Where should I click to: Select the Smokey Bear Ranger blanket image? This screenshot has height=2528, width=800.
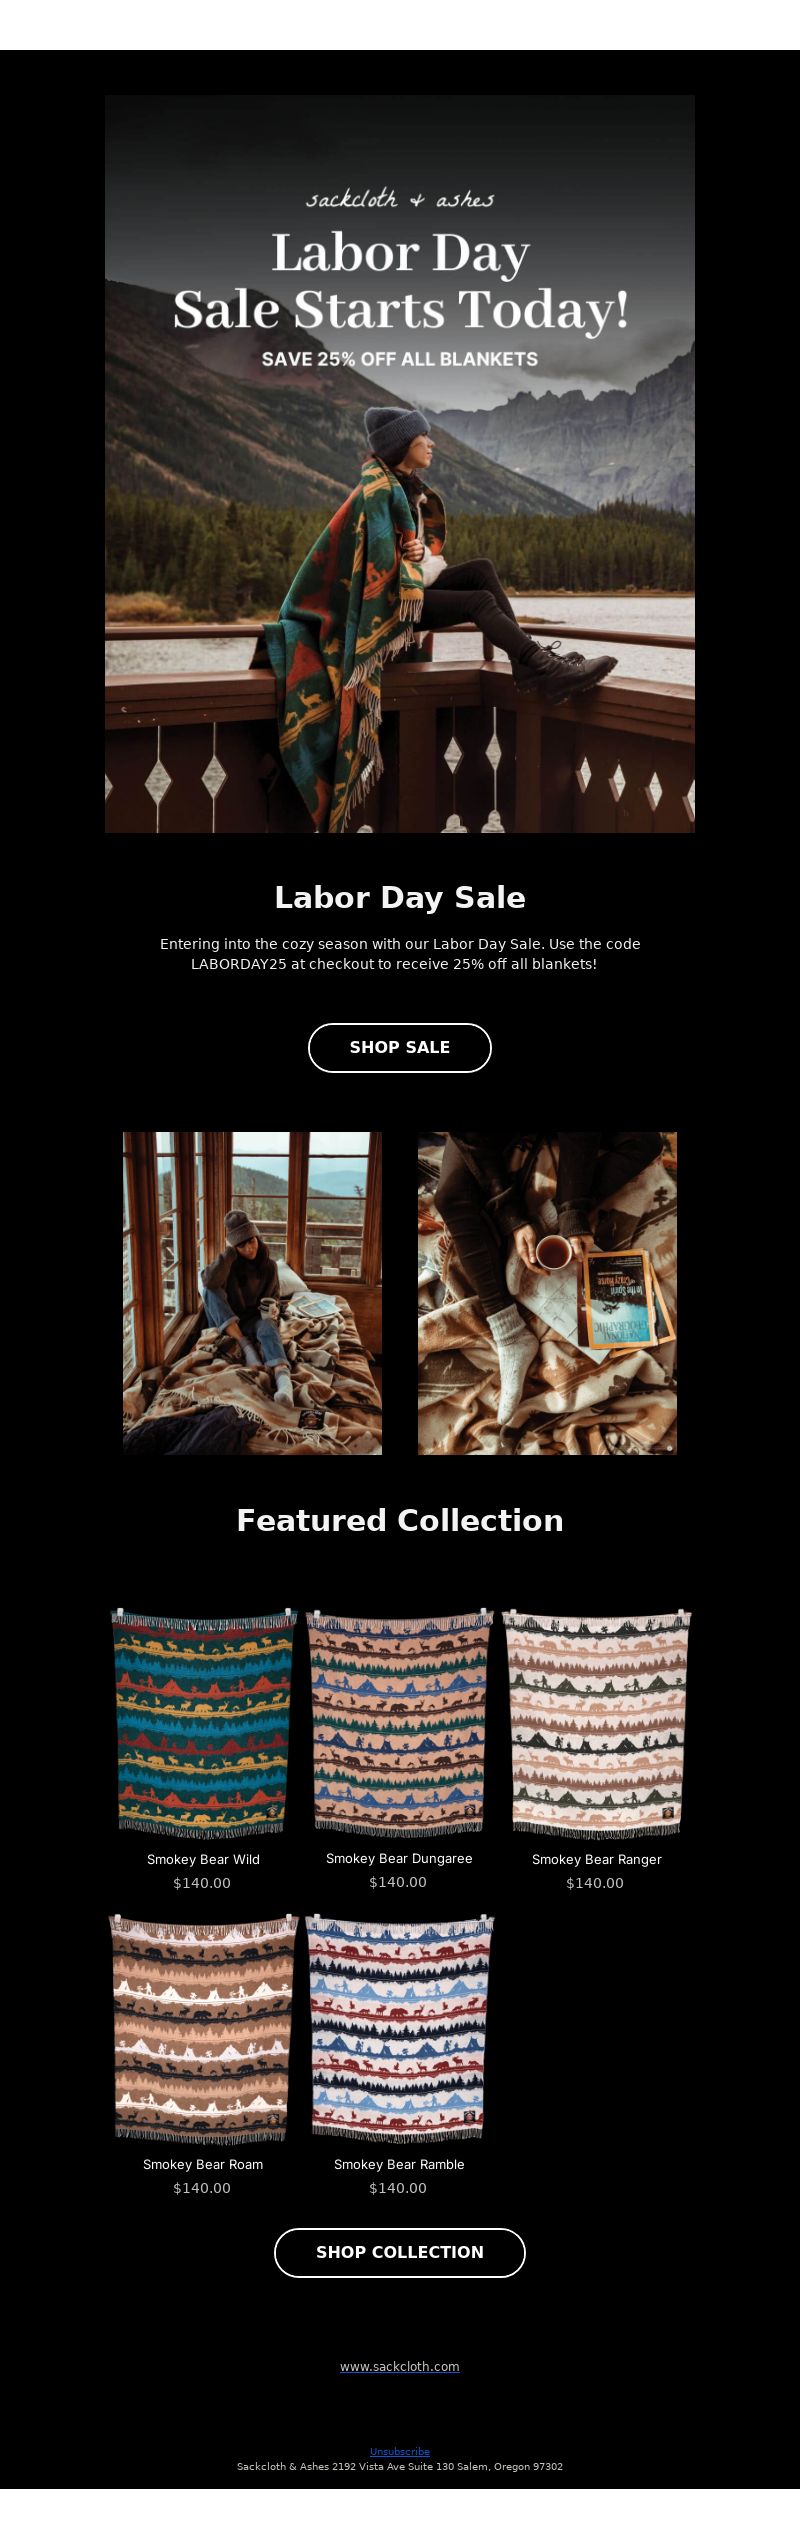pos(597,1722)
